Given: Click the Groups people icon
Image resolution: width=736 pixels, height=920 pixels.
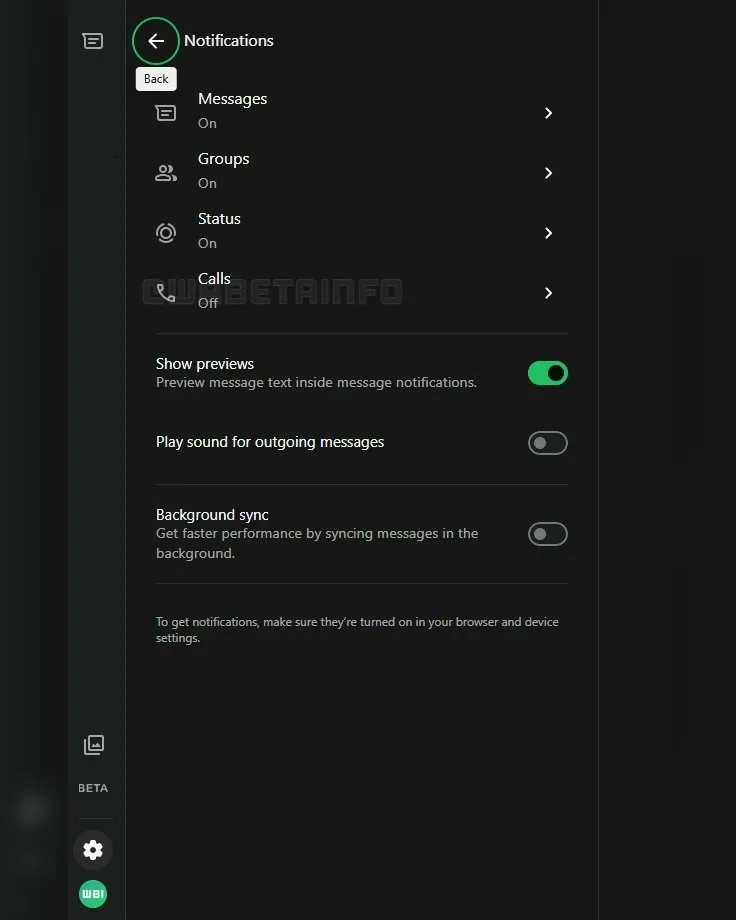Looking at the screenshot, I should tap(166, 173).
